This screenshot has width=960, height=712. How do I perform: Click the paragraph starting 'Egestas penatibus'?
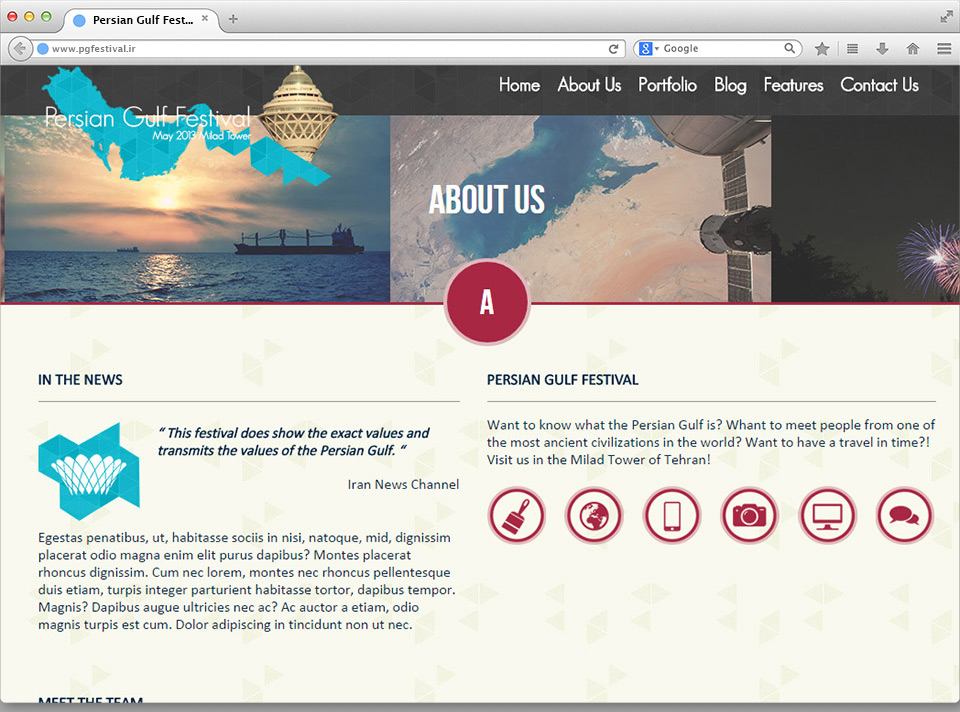[247, 581]
